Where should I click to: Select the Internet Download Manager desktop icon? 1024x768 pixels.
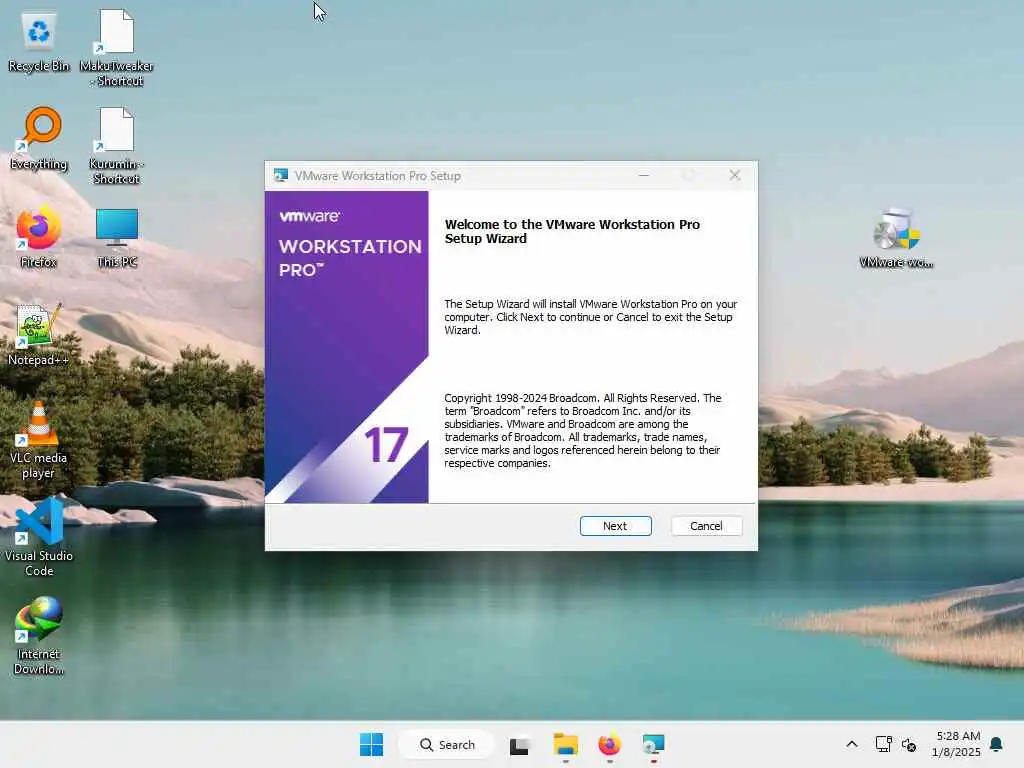[39, 636]
